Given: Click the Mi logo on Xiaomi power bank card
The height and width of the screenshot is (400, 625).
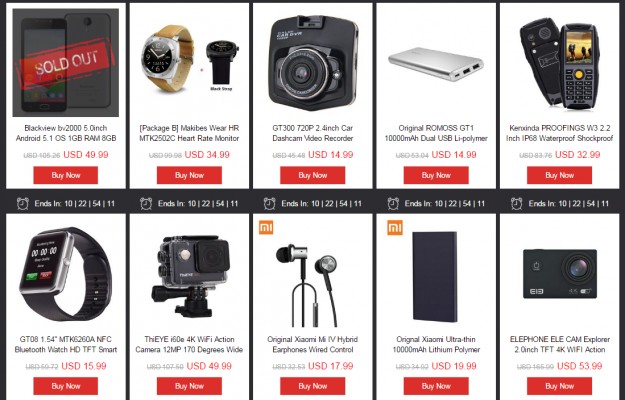Looking at the screenshot, I should [395, 228].
